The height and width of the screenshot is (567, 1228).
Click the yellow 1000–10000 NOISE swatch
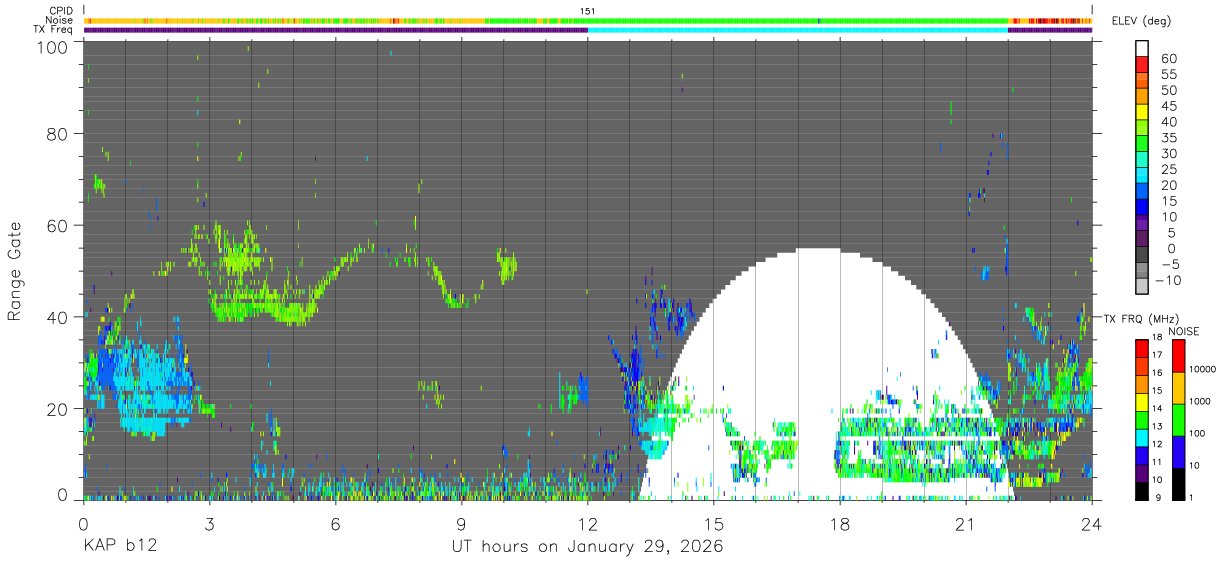pyautogui.click(x=1177, y=386)
